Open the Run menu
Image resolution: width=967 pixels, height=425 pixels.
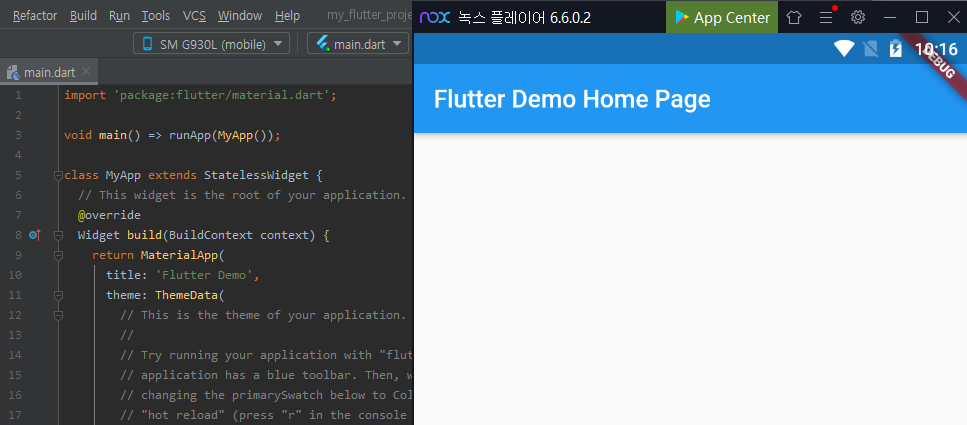pos(119,15)
